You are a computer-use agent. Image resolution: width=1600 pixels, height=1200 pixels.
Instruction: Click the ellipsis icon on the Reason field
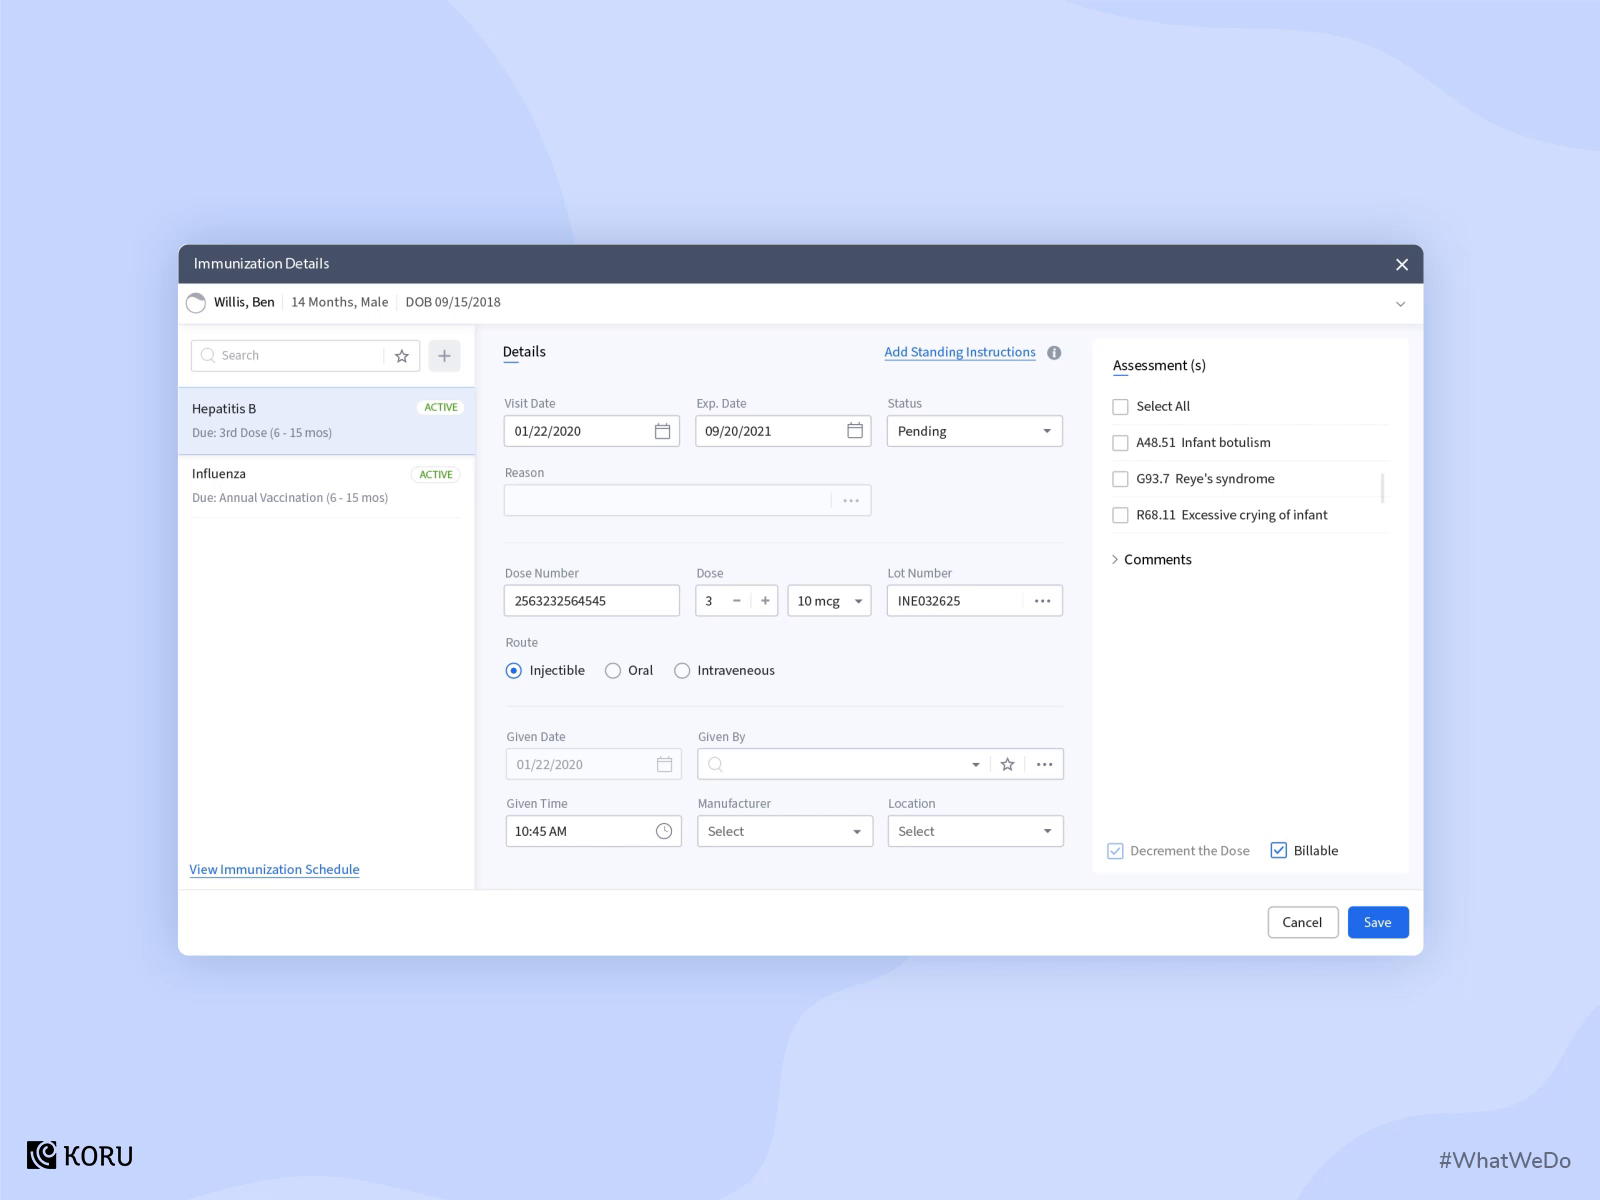point(850,500)
